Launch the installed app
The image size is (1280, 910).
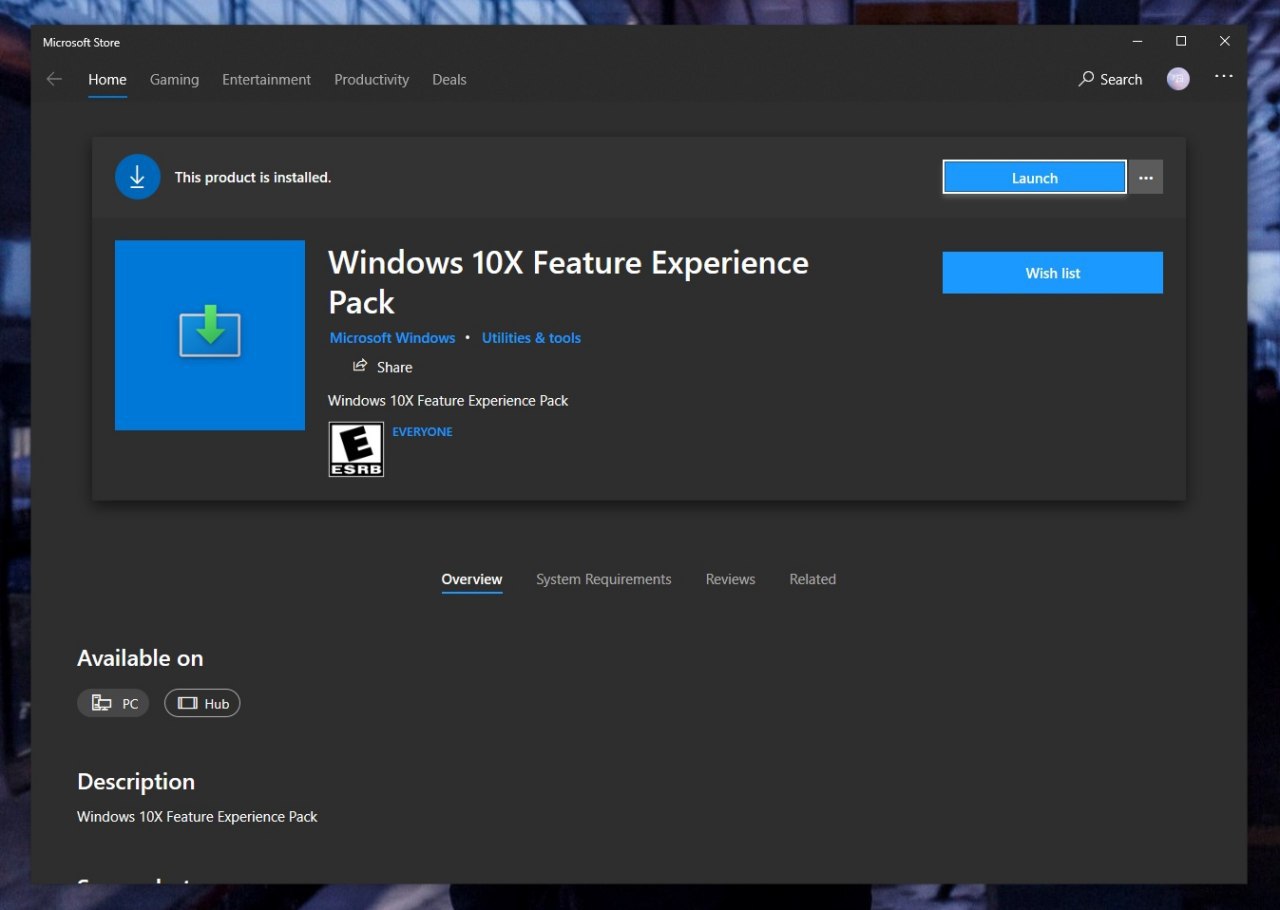[1034, 177]
